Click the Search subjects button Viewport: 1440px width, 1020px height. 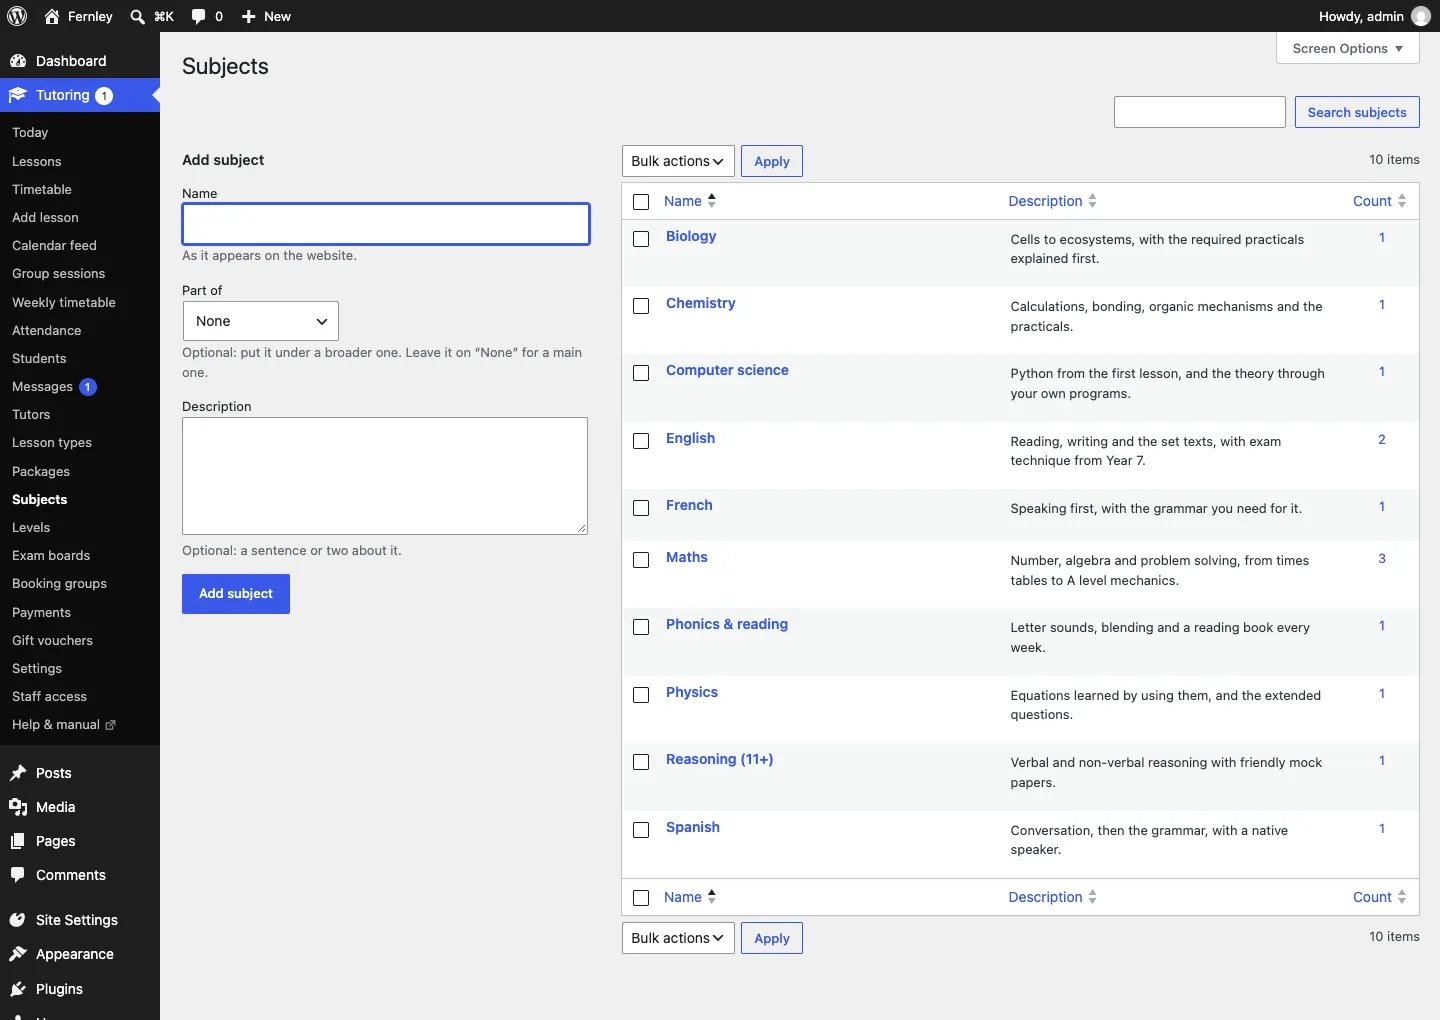(1357, 112)
